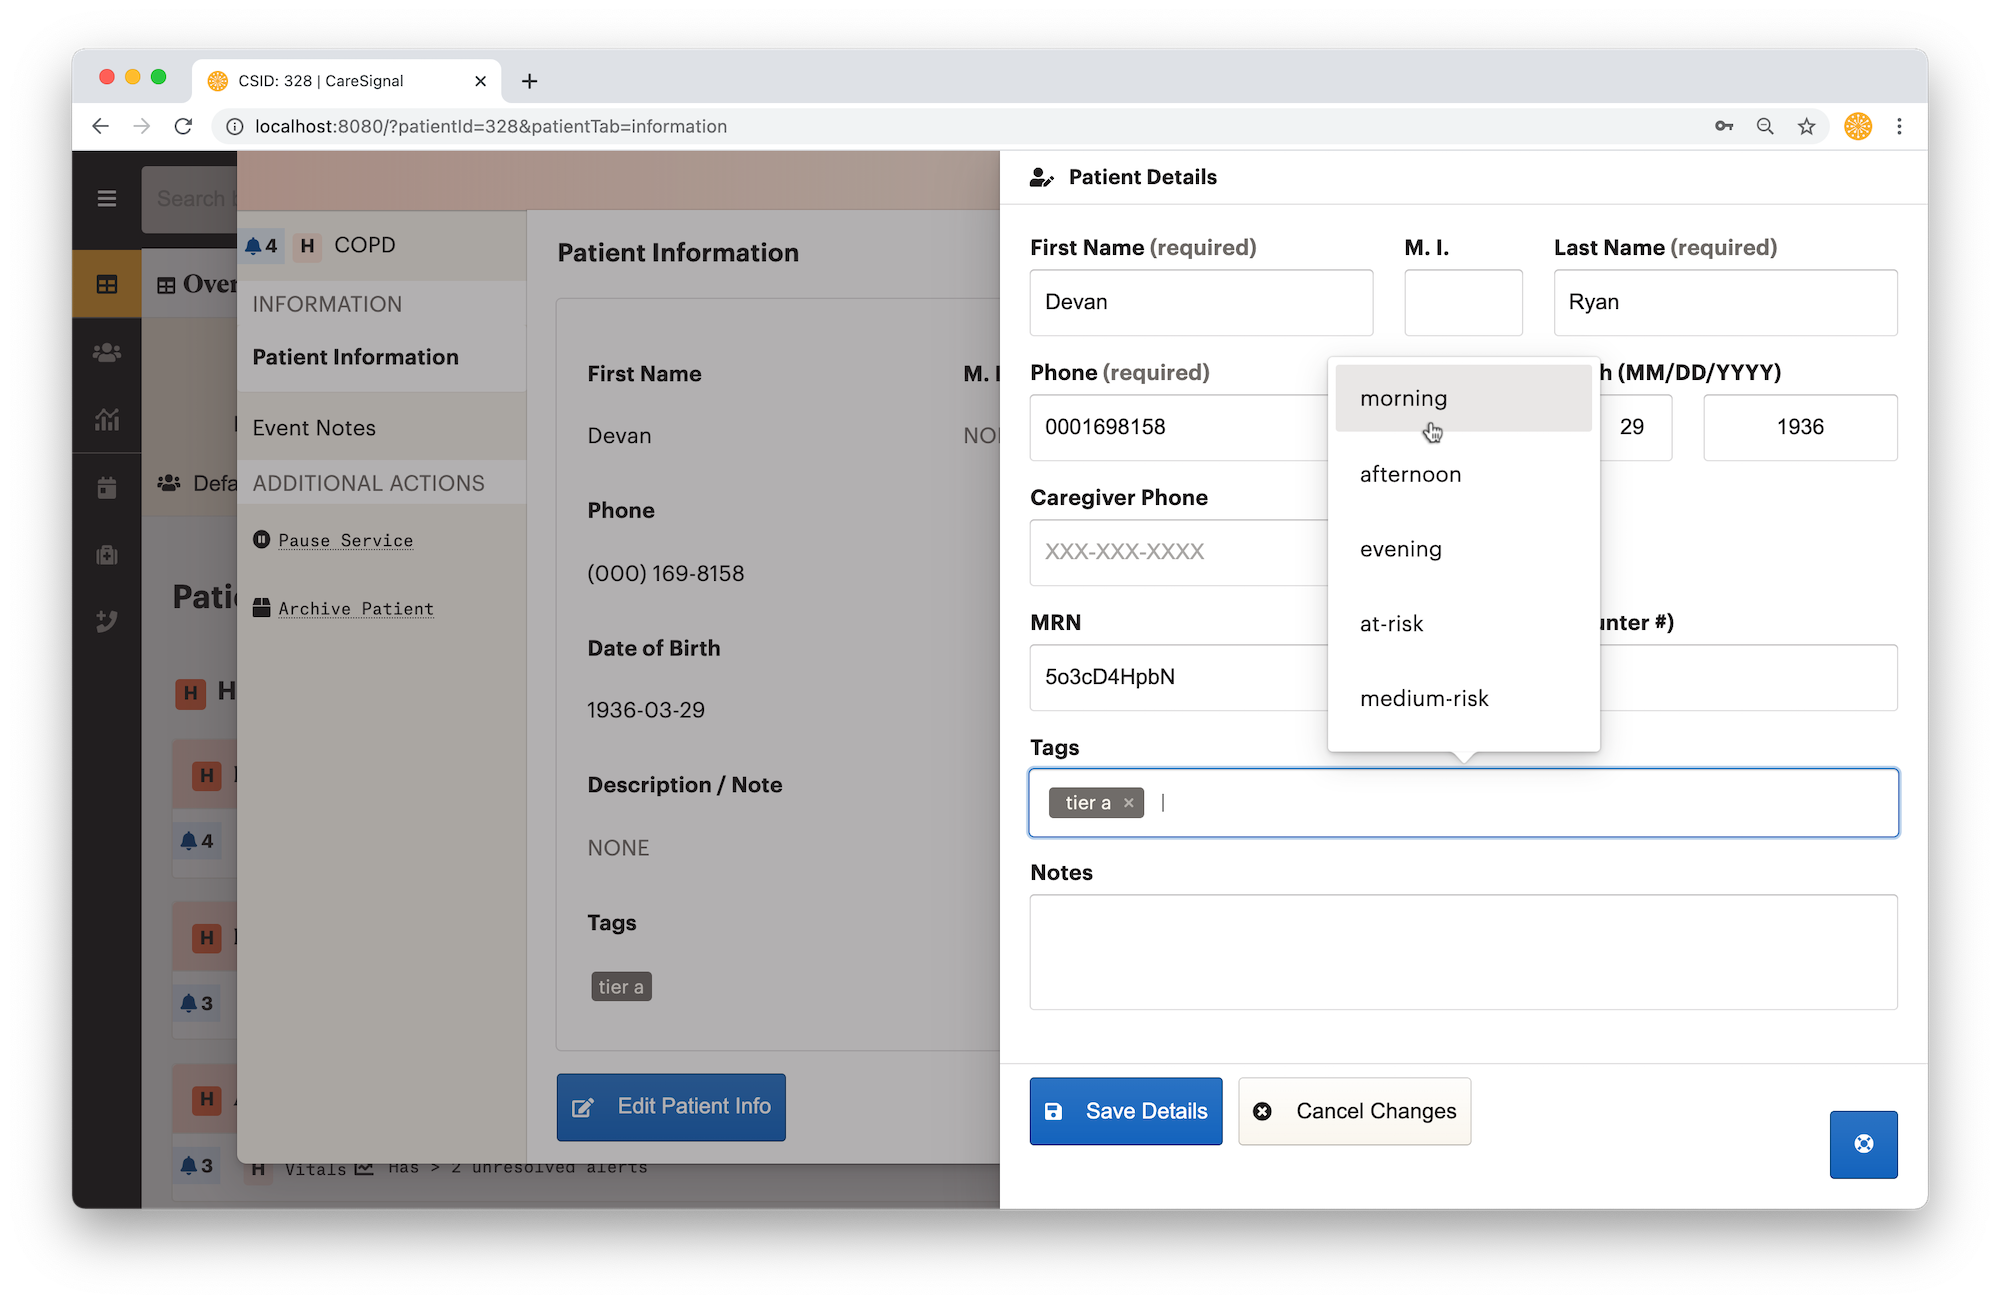Click the Notes text area
Viewport: 2000px width, 1304px height.
click(x=1463, y=952)
